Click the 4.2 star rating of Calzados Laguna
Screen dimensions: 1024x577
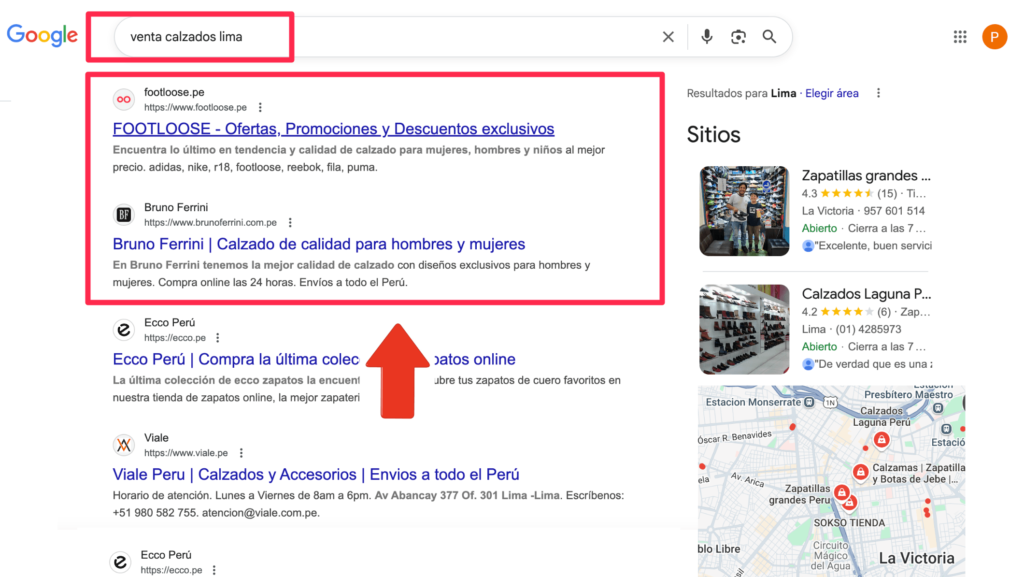(846, 311)
